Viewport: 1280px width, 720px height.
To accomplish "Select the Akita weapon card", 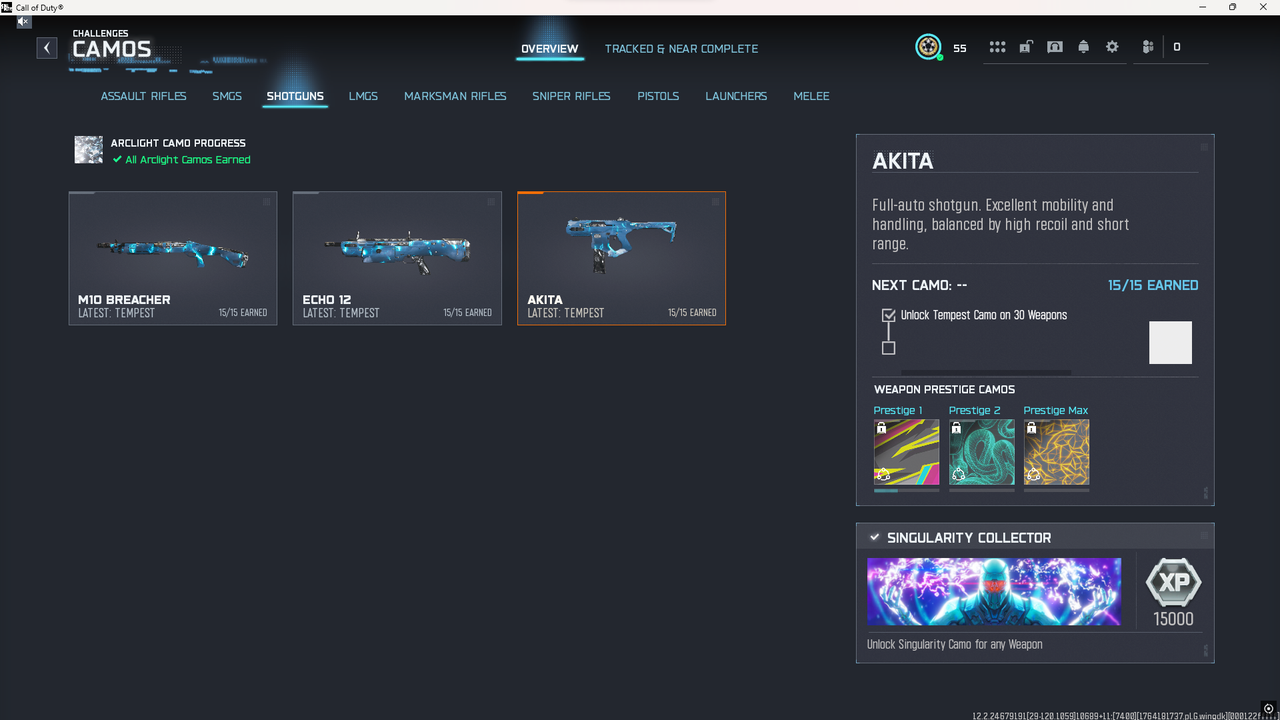I will (x=621, y=258).
